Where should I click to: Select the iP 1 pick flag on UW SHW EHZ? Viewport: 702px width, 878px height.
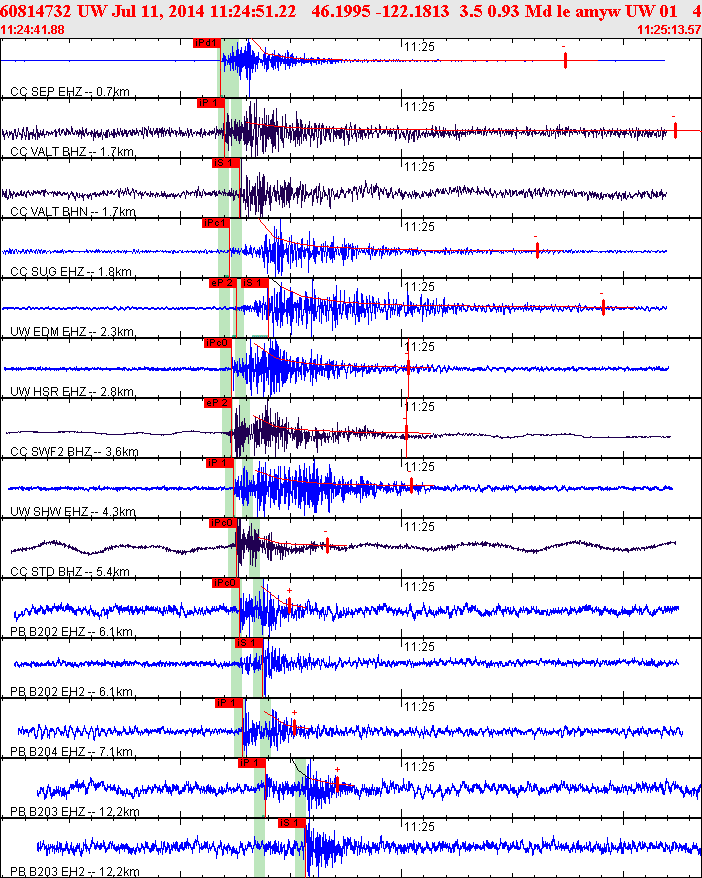[x=219, y=463]
